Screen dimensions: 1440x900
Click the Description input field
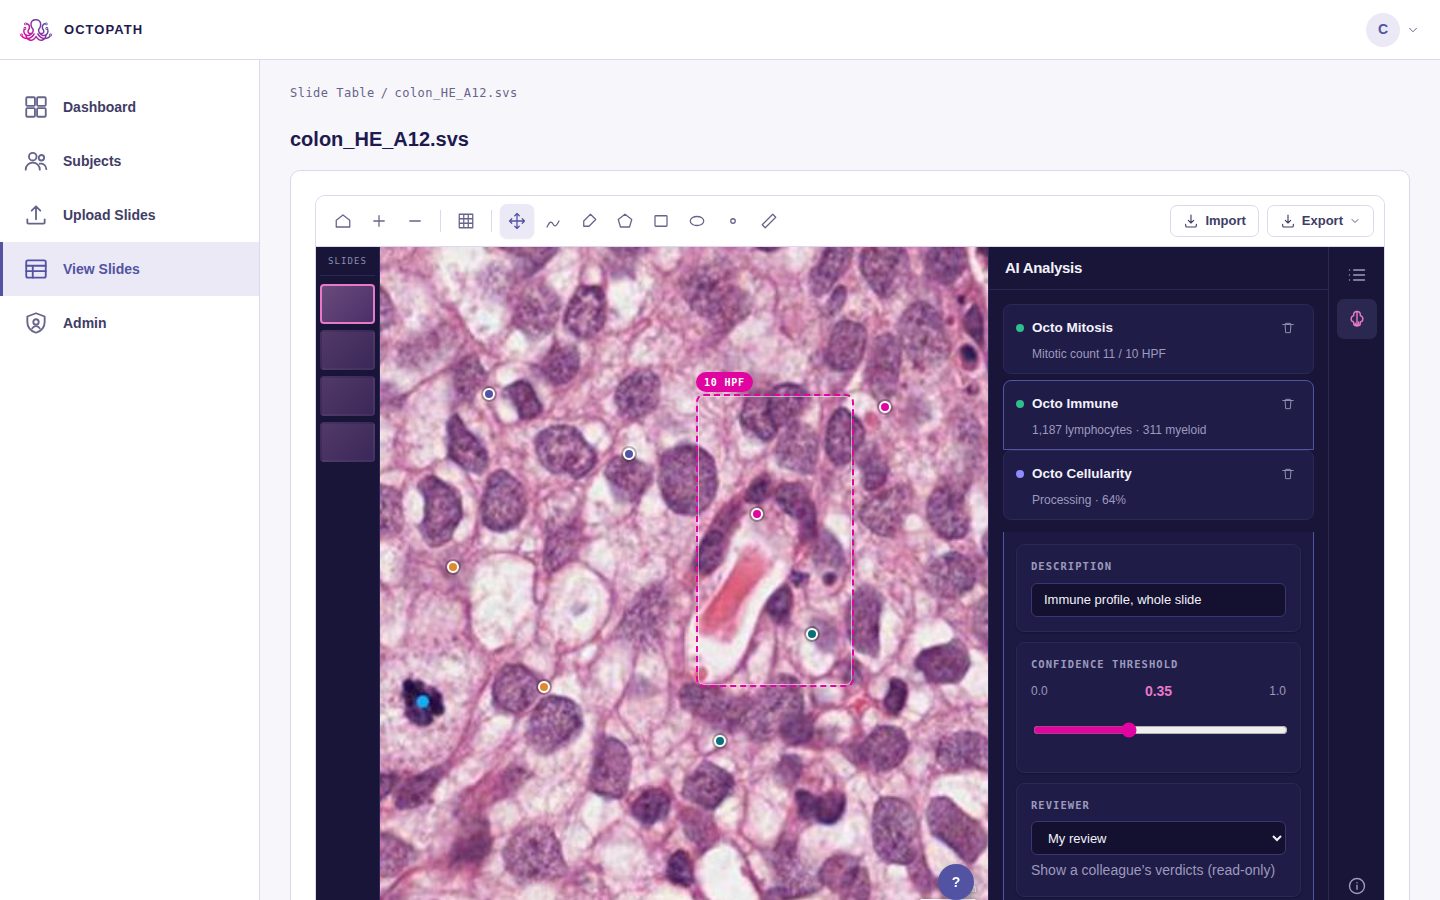[1158, 600]
